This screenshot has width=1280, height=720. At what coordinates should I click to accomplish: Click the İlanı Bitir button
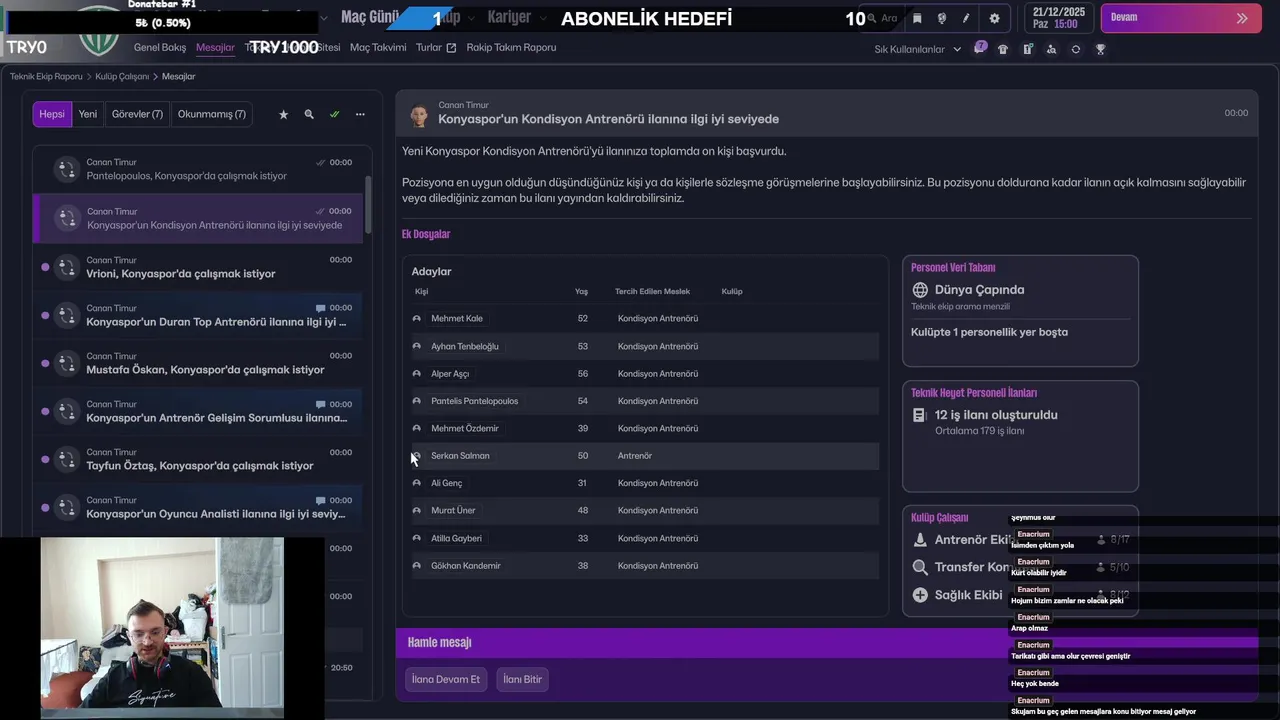522,679
